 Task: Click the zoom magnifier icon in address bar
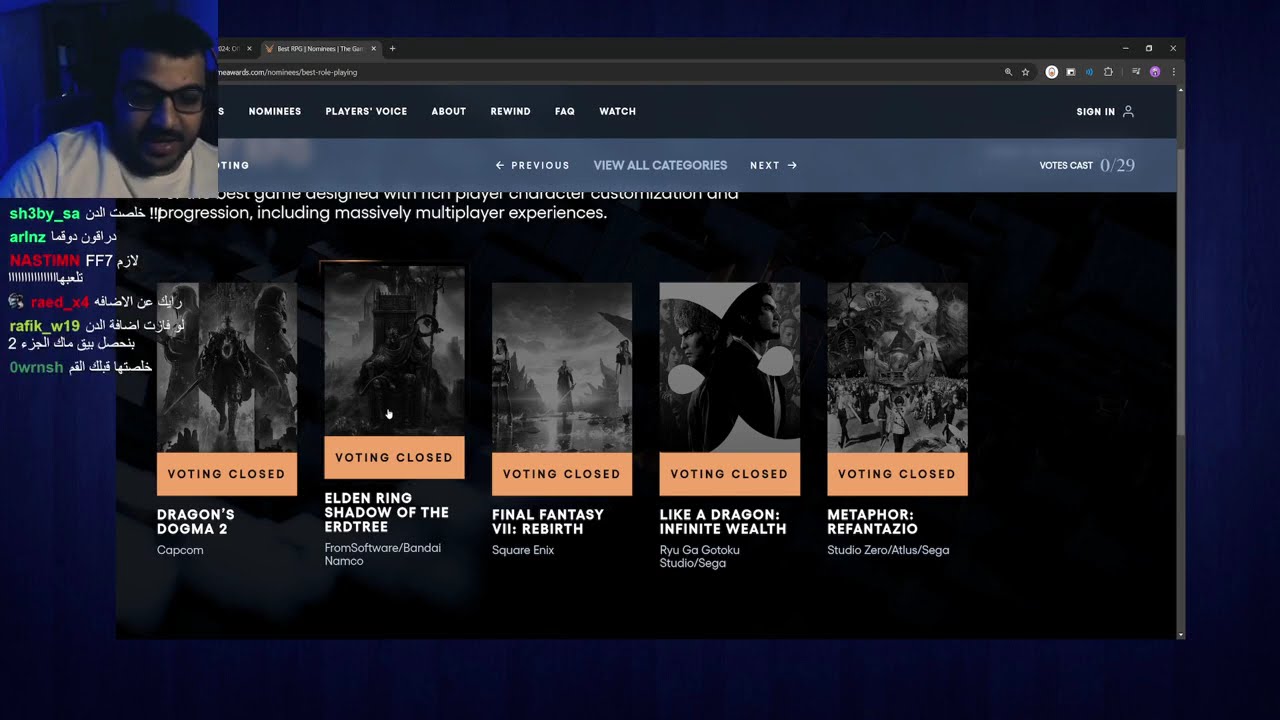point(1008,72)
